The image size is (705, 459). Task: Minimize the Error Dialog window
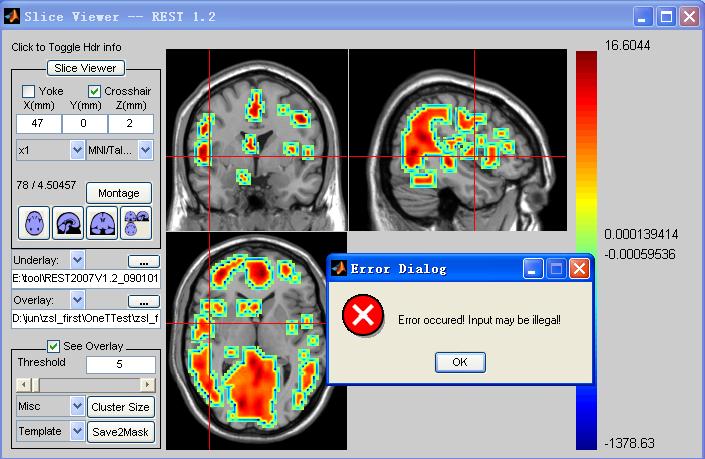click(x=533, y=269)
